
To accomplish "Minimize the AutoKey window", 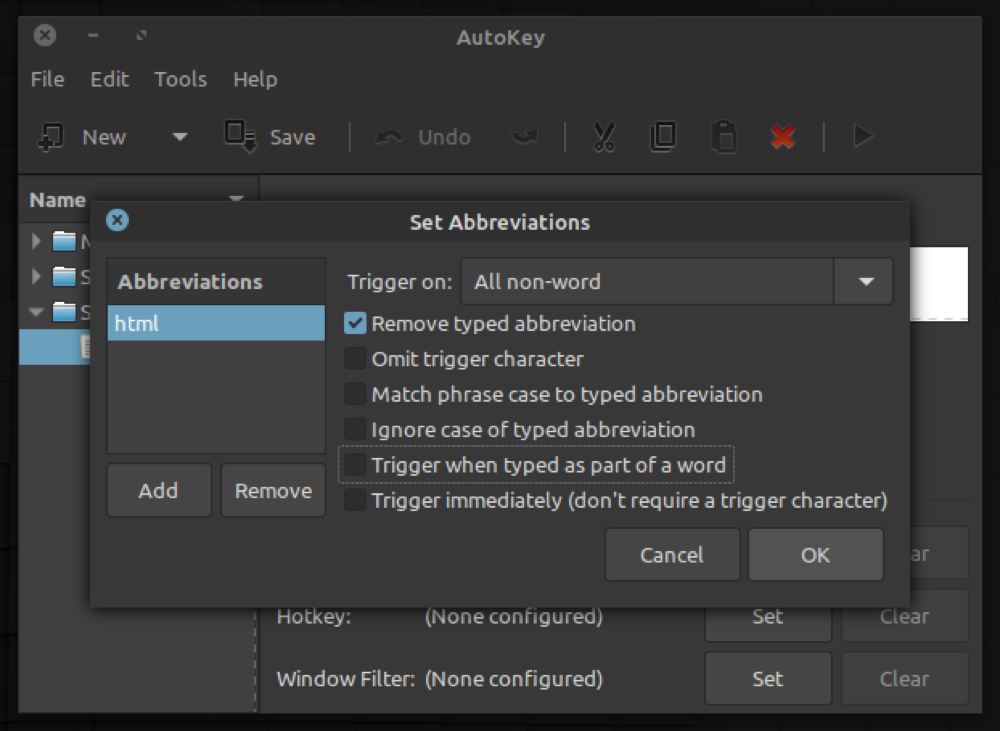I will (x=93, y=35).
